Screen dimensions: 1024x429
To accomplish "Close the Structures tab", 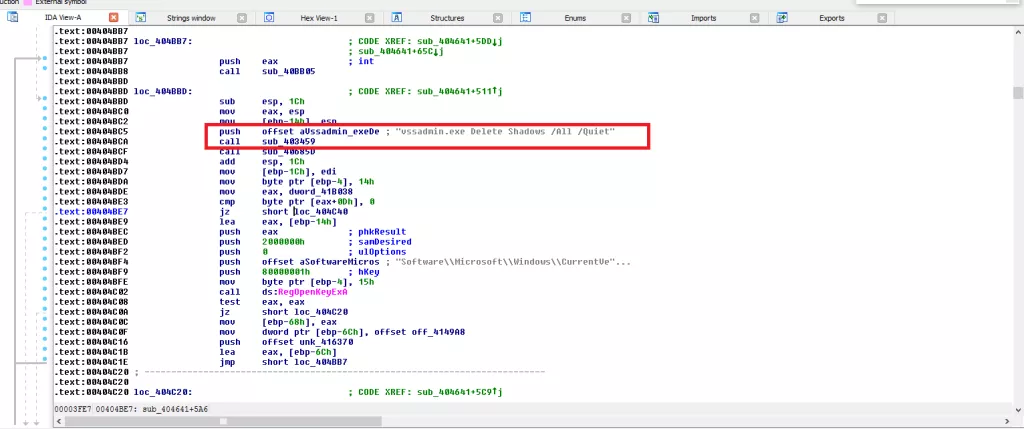I will [x=497, y=17].
